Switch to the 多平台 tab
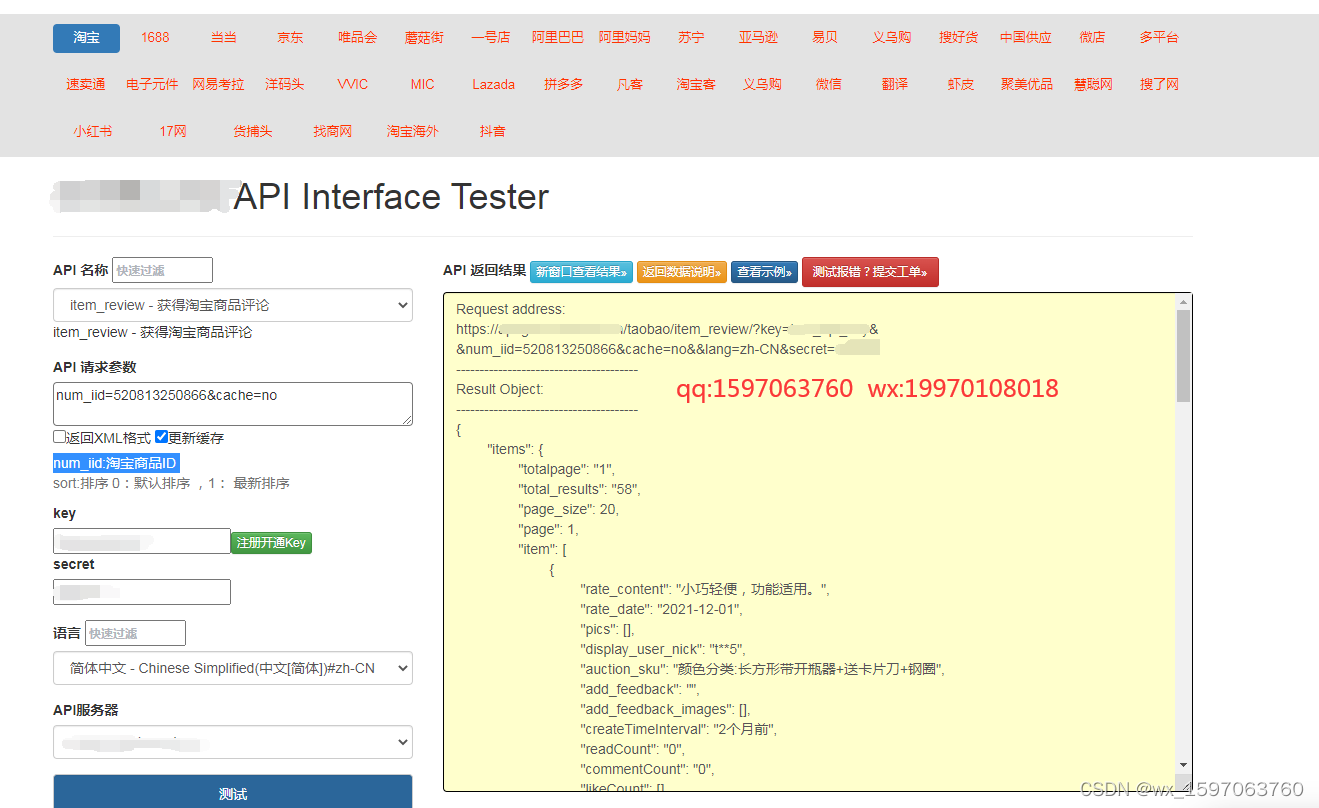This screenshot has height=808, width=1319. (x=1159, y=38)
